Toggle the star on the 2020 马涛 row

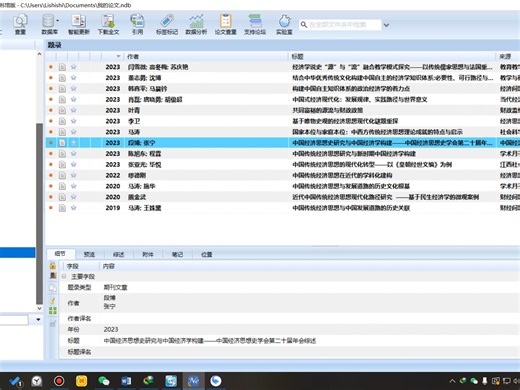tap(74, 186)
